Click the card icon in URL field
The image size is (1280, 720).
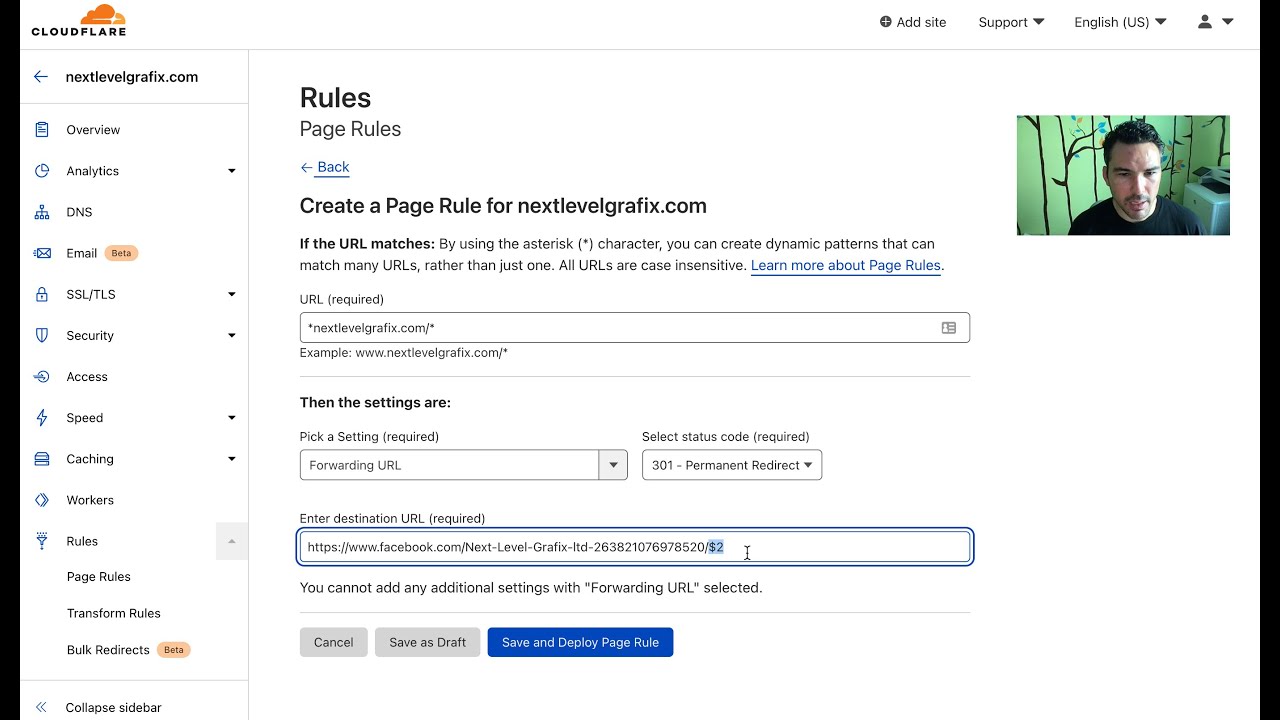point(949,328)
